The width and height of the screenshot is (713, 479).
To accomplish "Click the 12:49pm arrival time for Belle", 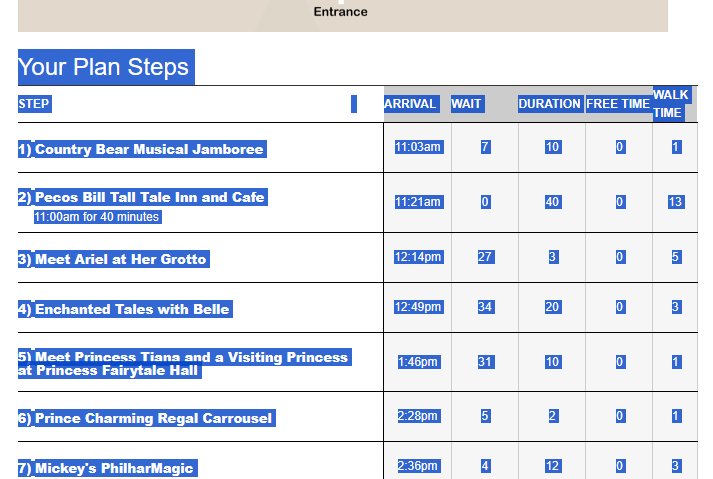I will point(418,306).
